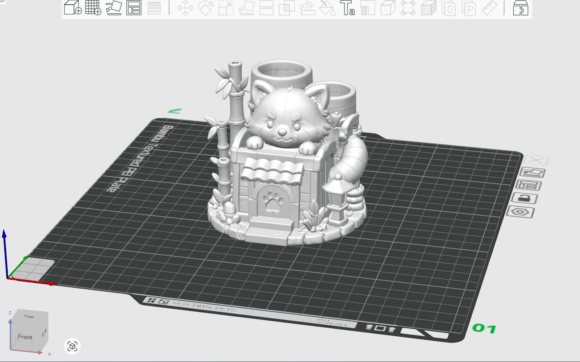580x362 pixels.
Task: Select the paint bucket color painting tool
Action: [327, 7]
